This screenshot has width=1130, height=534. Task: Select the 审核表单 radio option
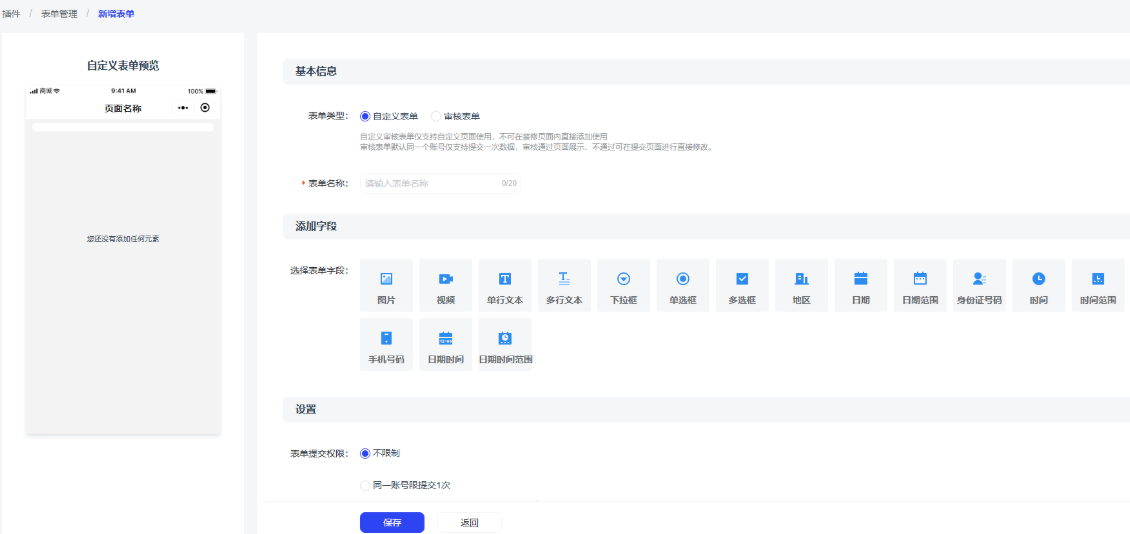[436, 116]
